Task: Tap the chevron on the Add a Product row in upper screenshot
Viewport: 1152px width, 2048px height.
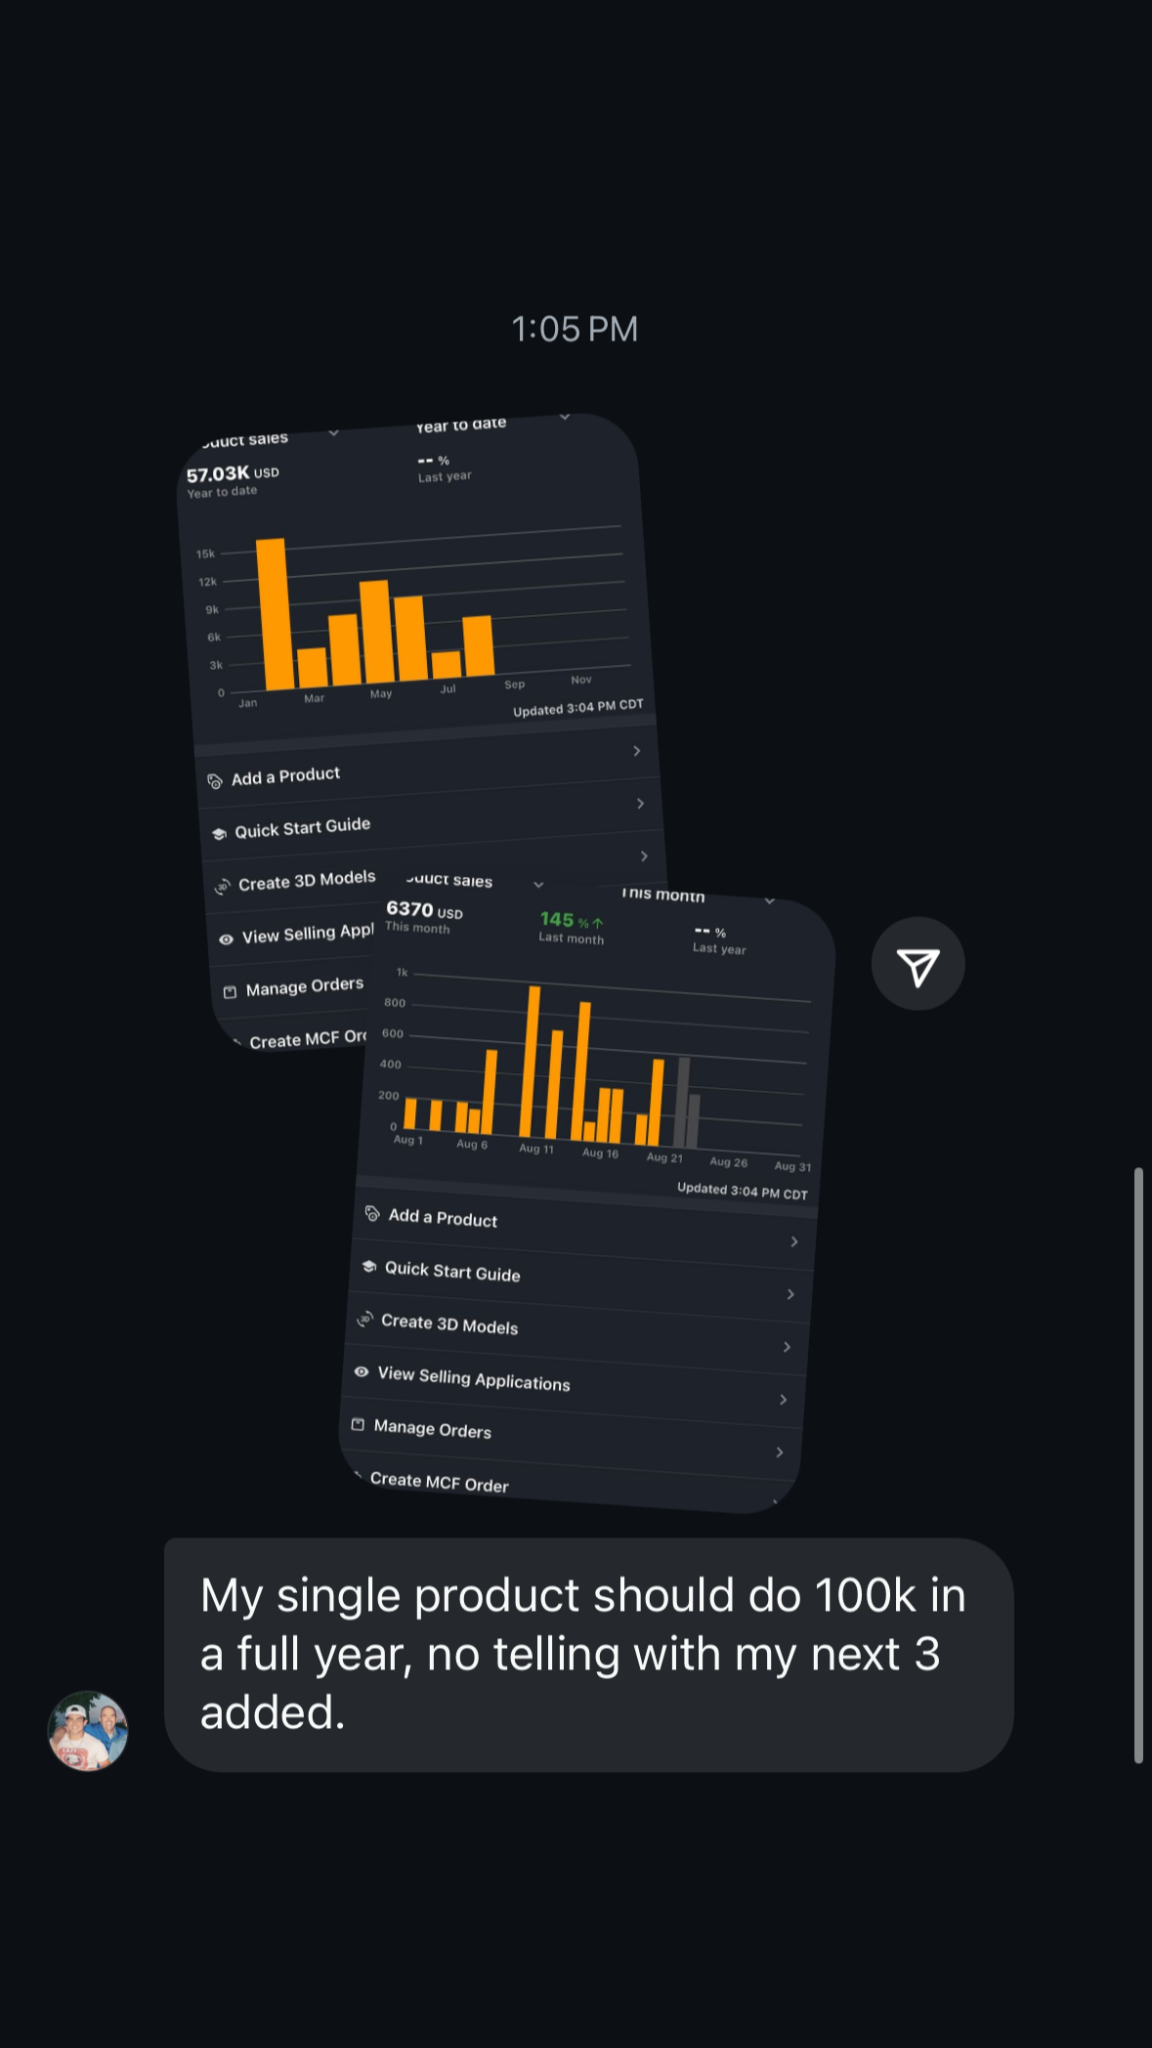Action: pos(637,751)
